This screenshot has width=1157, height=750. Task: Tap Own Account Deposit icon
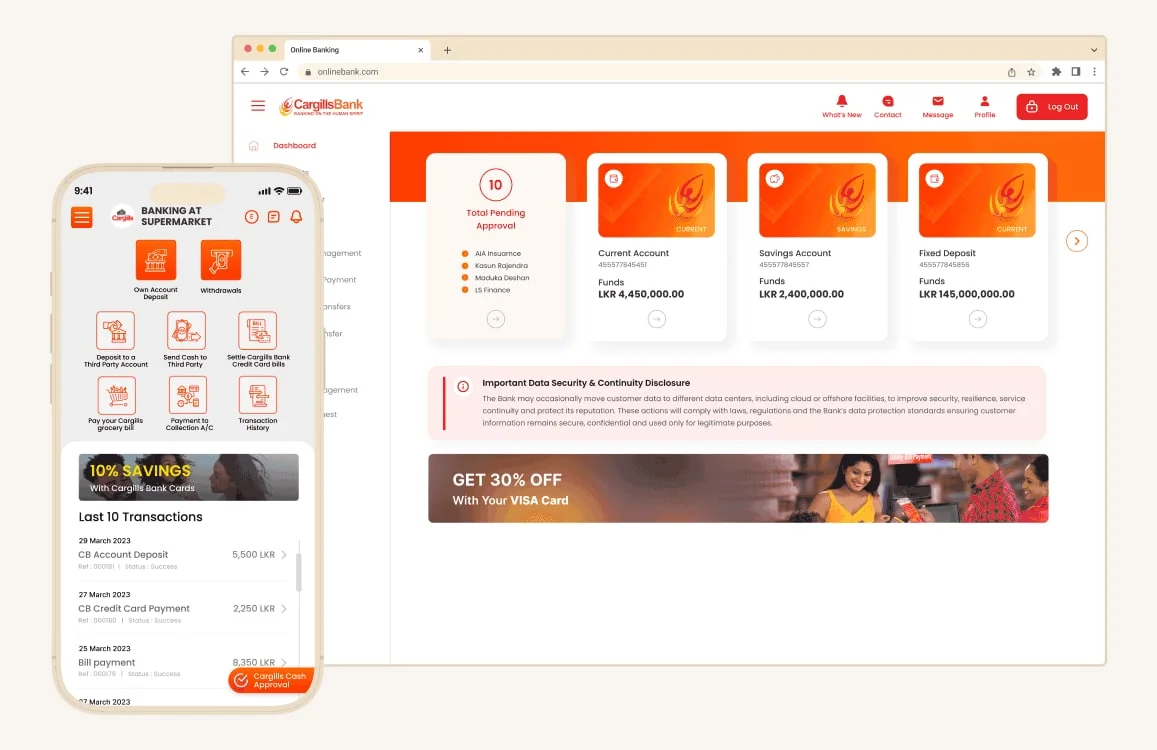[156, 261]
